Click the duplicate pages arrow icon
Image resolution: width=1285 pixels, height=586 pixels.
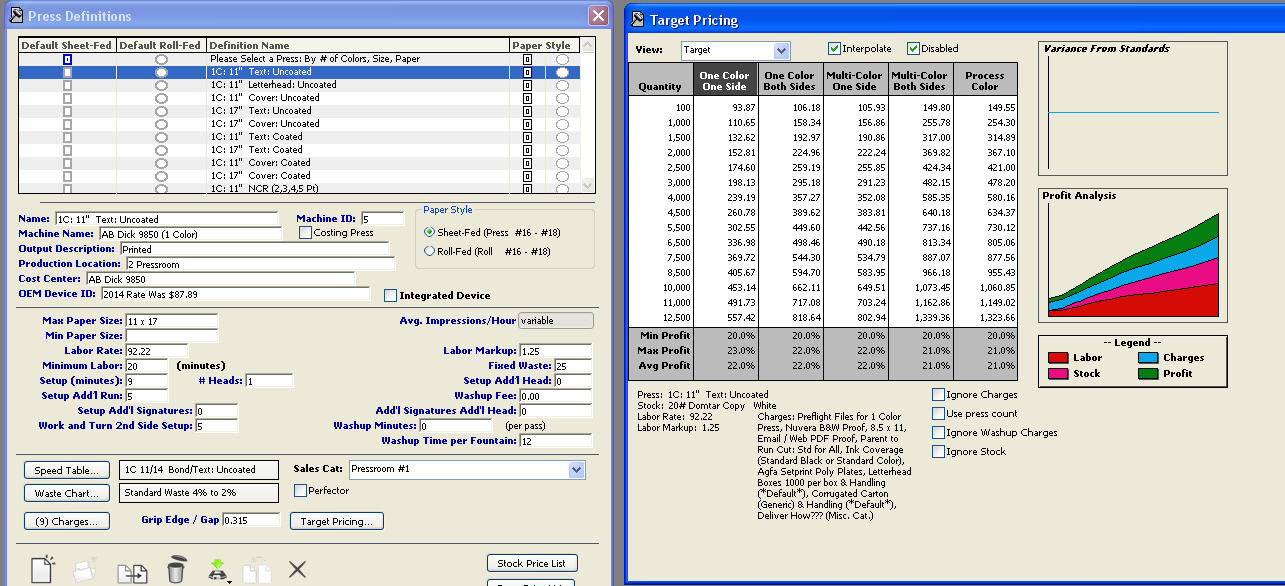[x=132, y=571]
